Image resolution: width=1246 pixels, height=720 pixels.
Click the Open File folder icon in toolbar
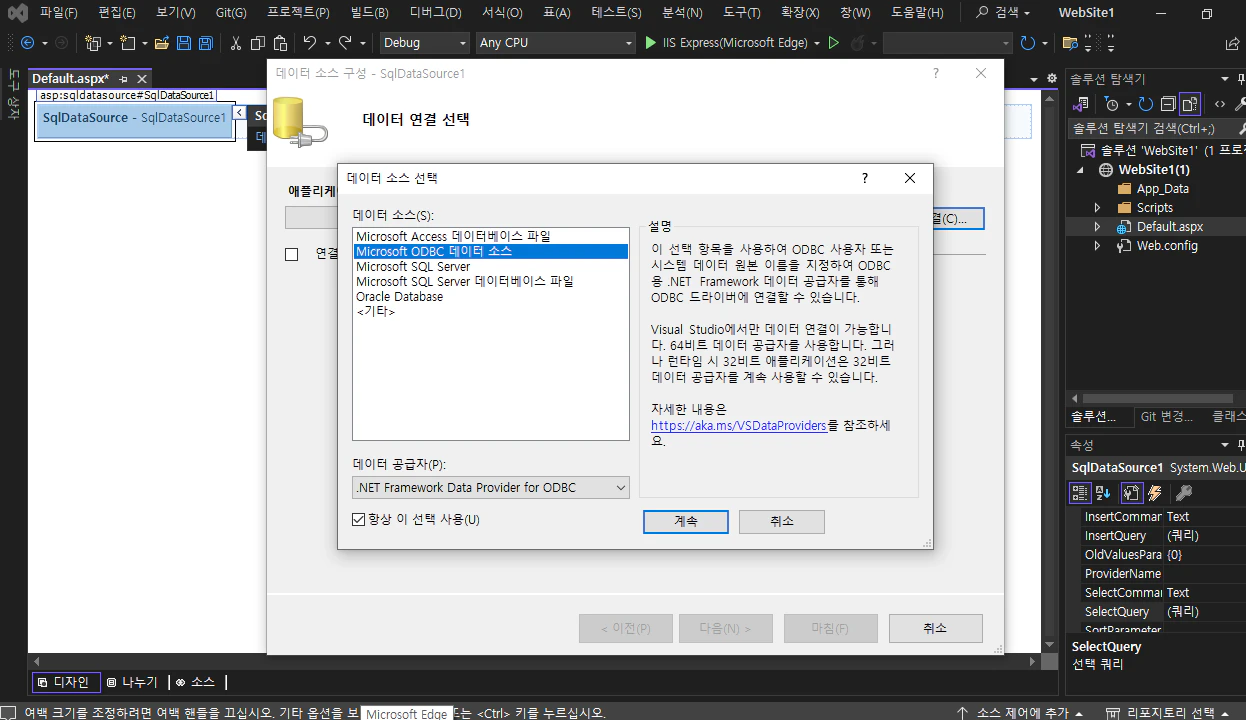click(161, 43)
